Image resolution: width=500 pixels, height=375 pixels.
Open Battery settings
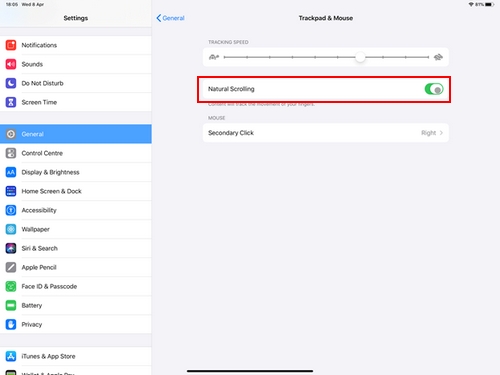76,305
